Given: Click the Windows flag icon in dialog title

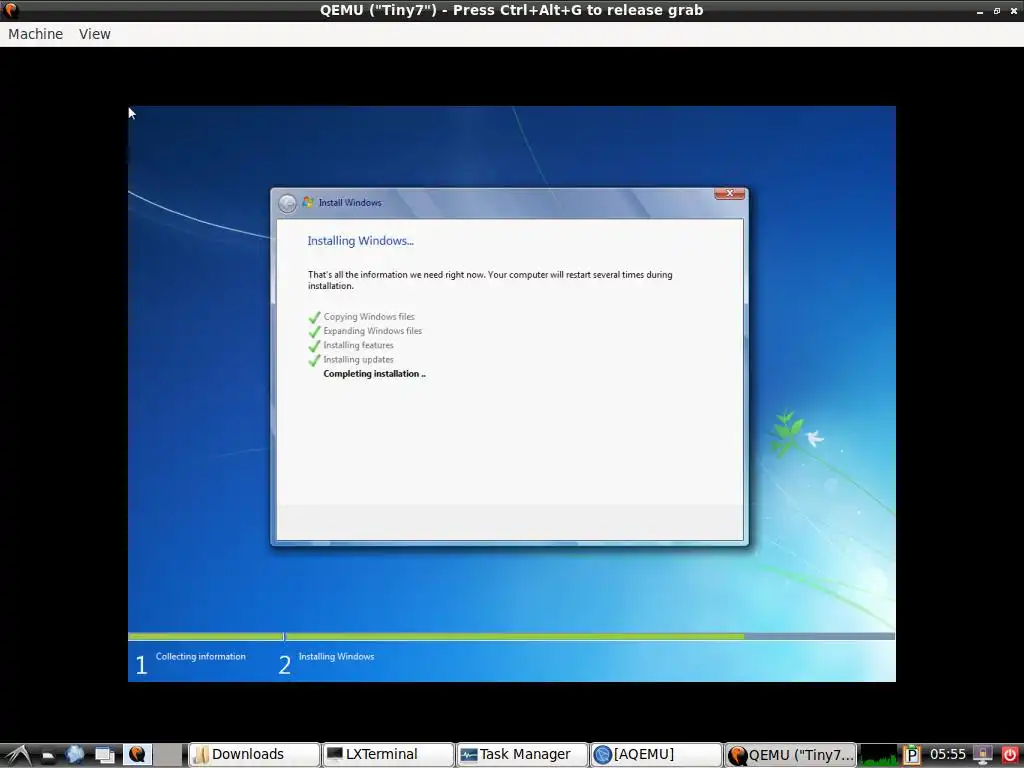Looking at the screenshot, I should point(308,202).
